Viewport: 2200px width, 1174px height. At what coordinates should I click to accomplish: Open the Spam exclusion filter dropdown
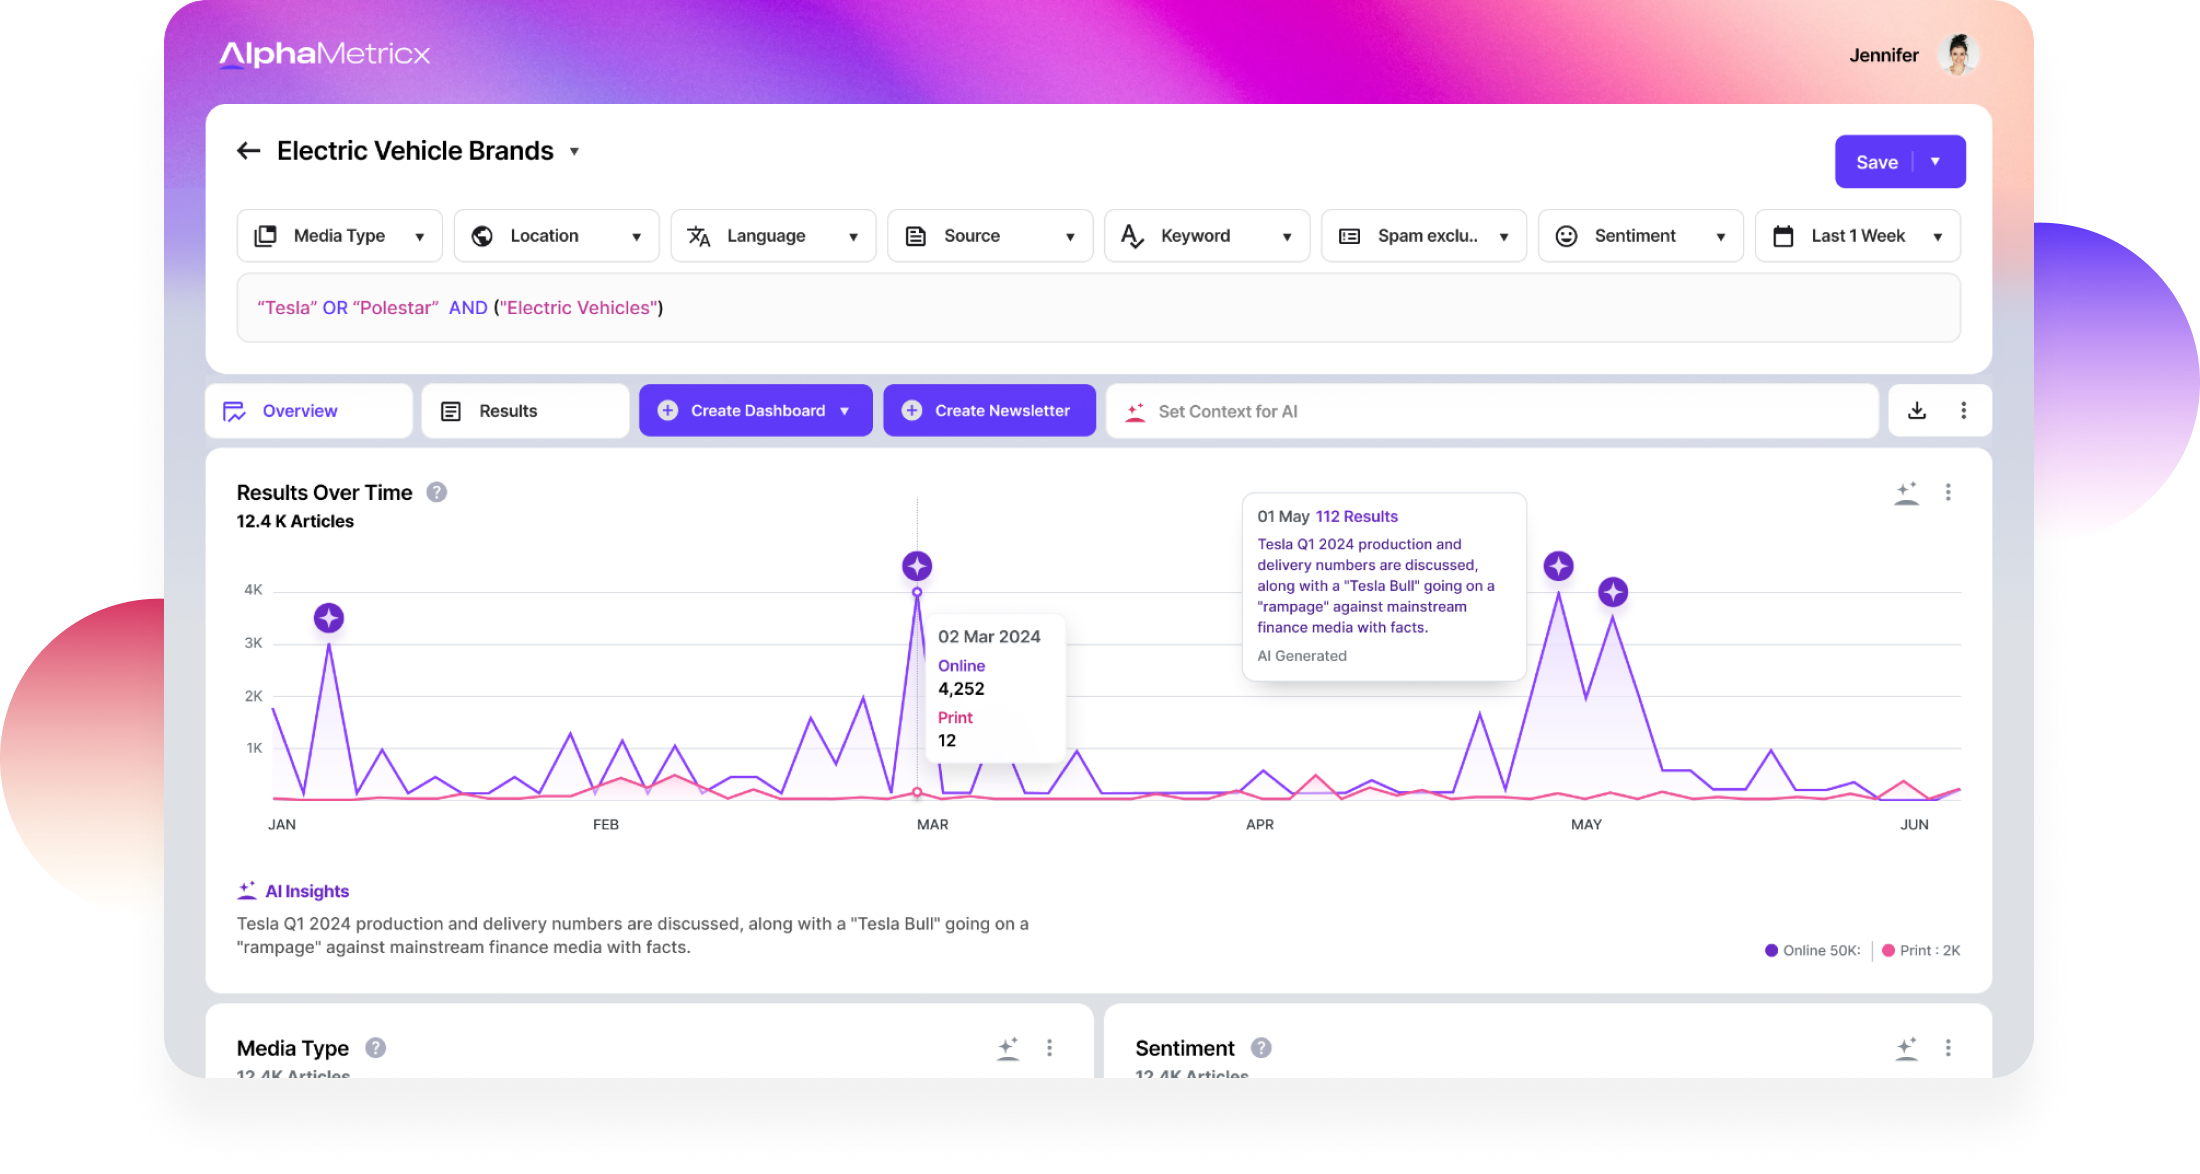(x=1424, y=236)
